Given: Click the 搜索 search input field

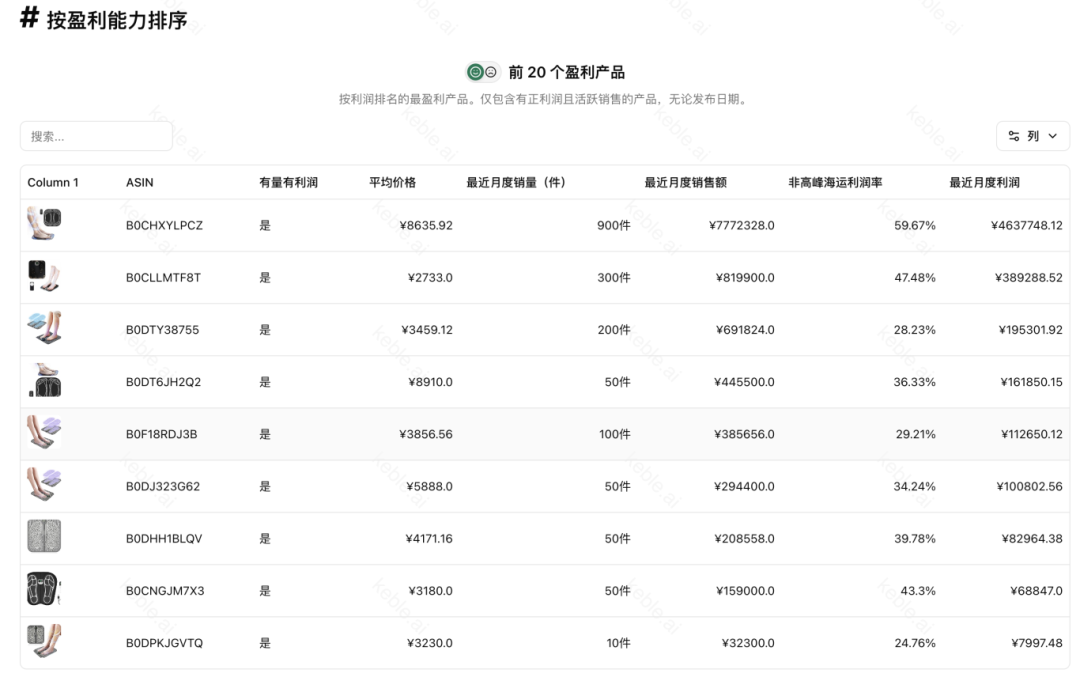Looking at the screenshot, I should point(96,136).
